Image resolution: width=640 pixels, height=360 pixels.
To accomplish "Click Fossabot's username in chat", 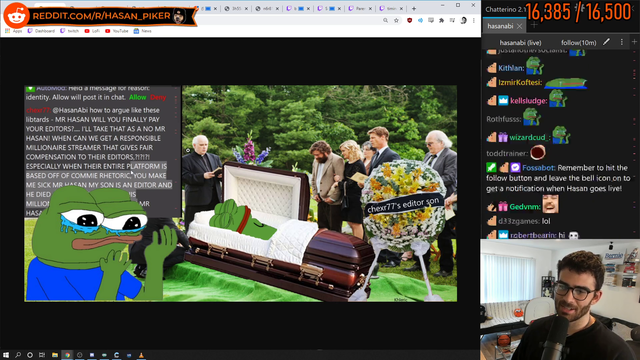I will point(539,168).
